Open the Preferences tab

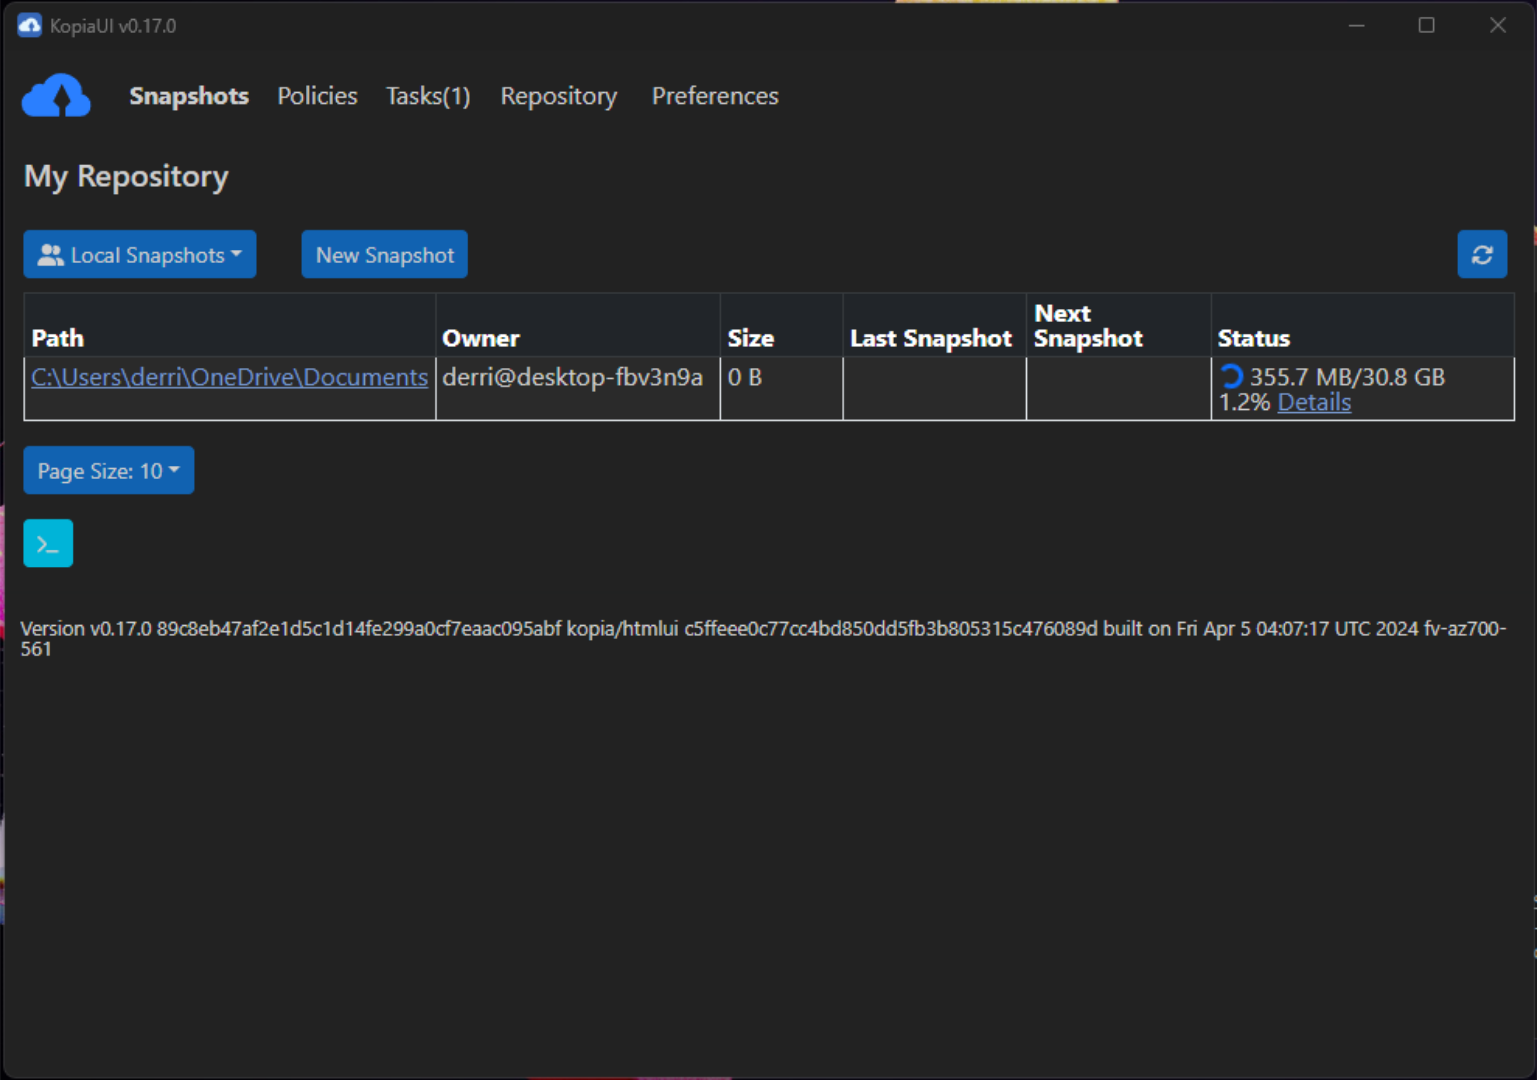coord(715,96)
